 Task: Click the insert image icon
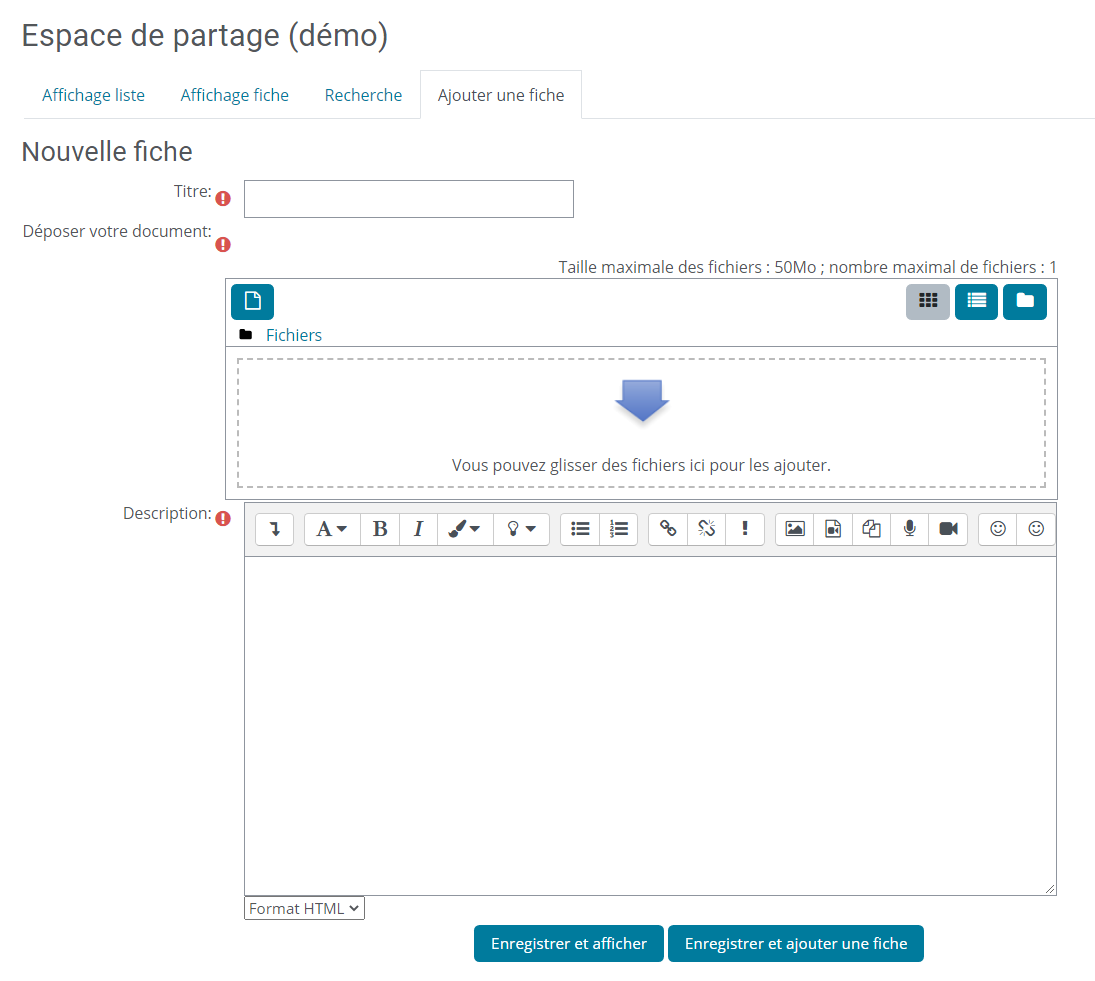795,529
